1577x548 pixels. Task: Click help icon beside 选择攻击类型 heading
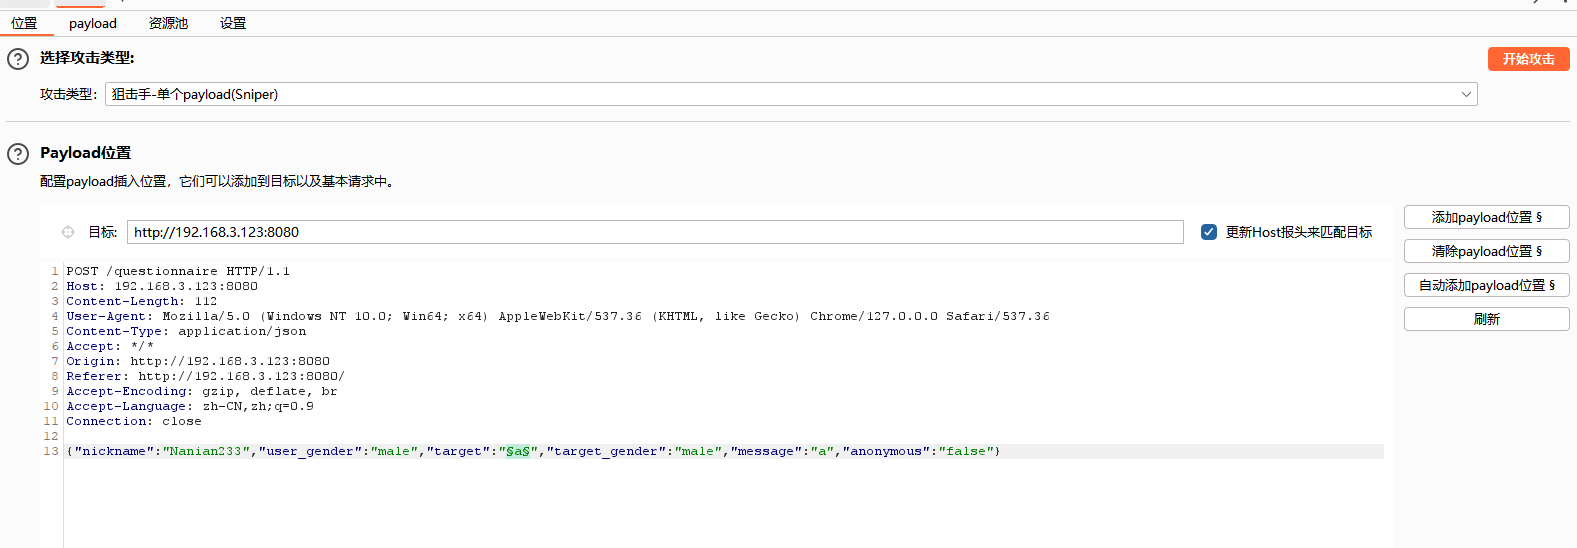(18, 59)
